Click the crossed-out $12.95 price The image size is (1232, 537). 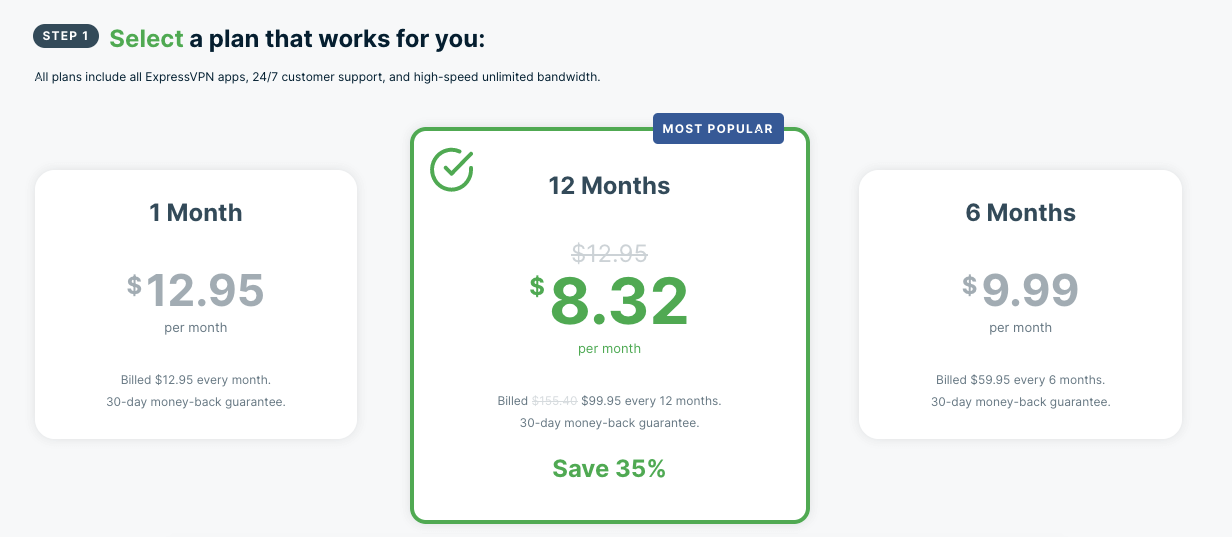(609, 253)
